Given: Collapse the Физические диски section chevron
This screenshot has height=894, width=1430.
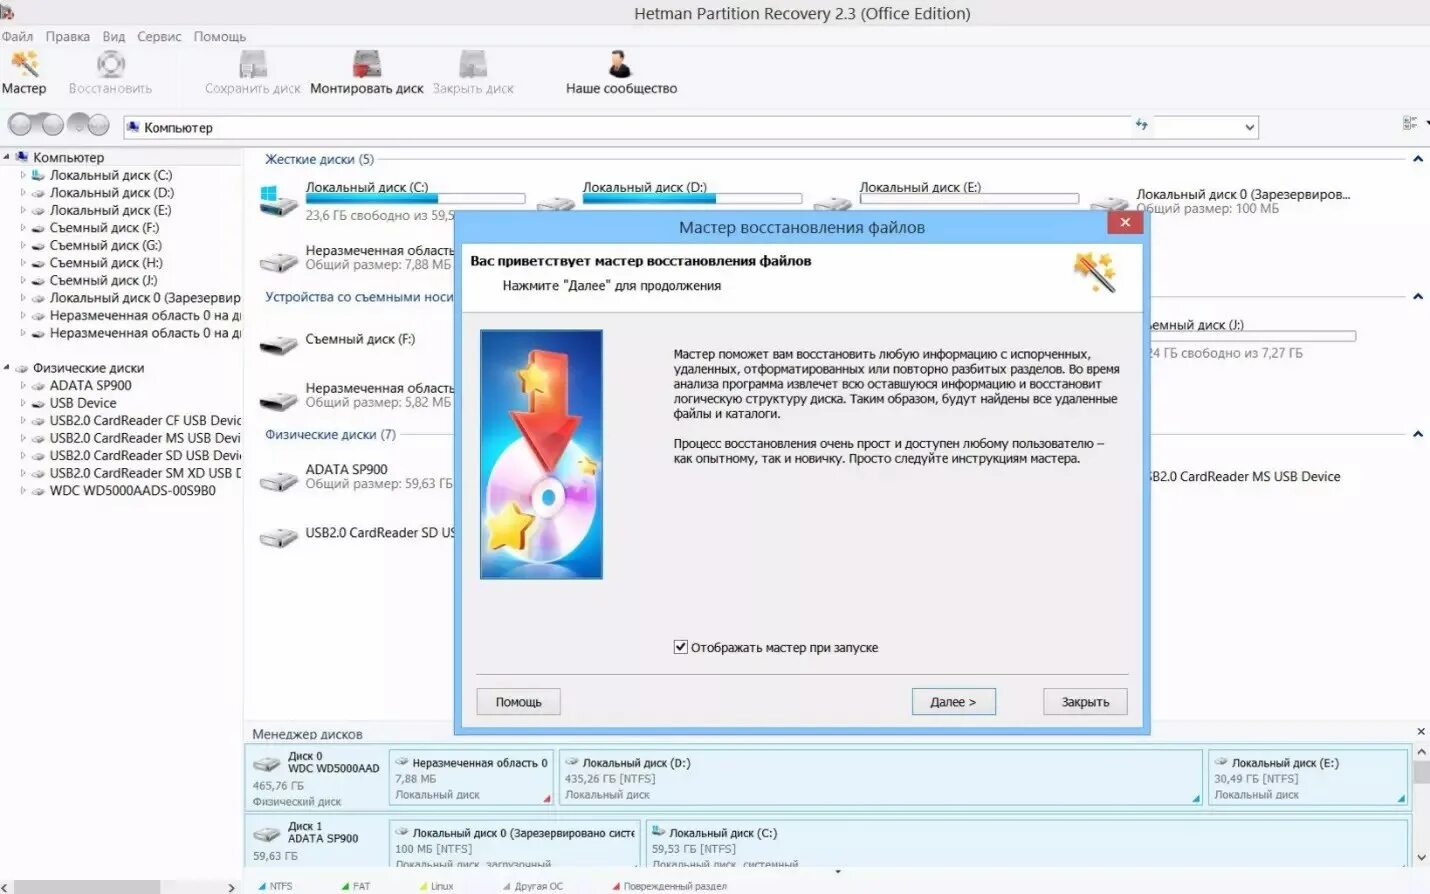Looking at the screenshot, I should click(x=1417, y=434).
